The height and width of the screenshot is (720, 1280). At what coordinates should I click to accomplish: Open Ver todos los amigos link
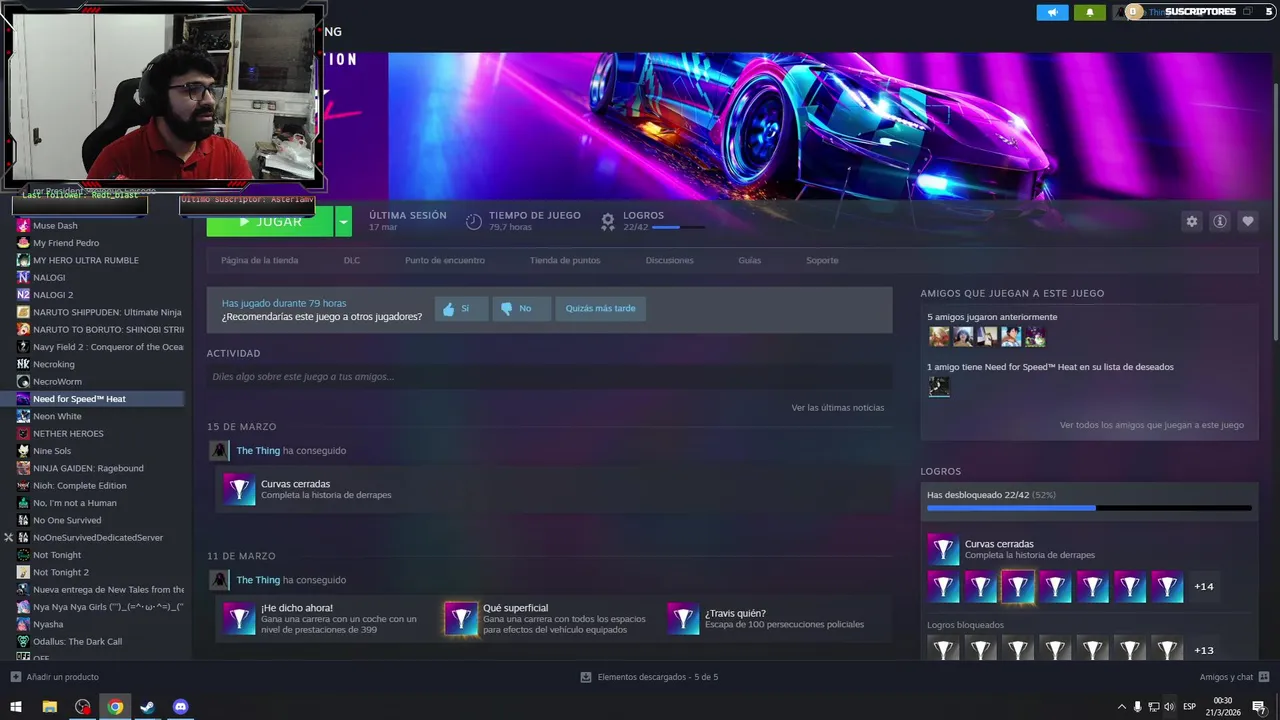click(1152, 425)
